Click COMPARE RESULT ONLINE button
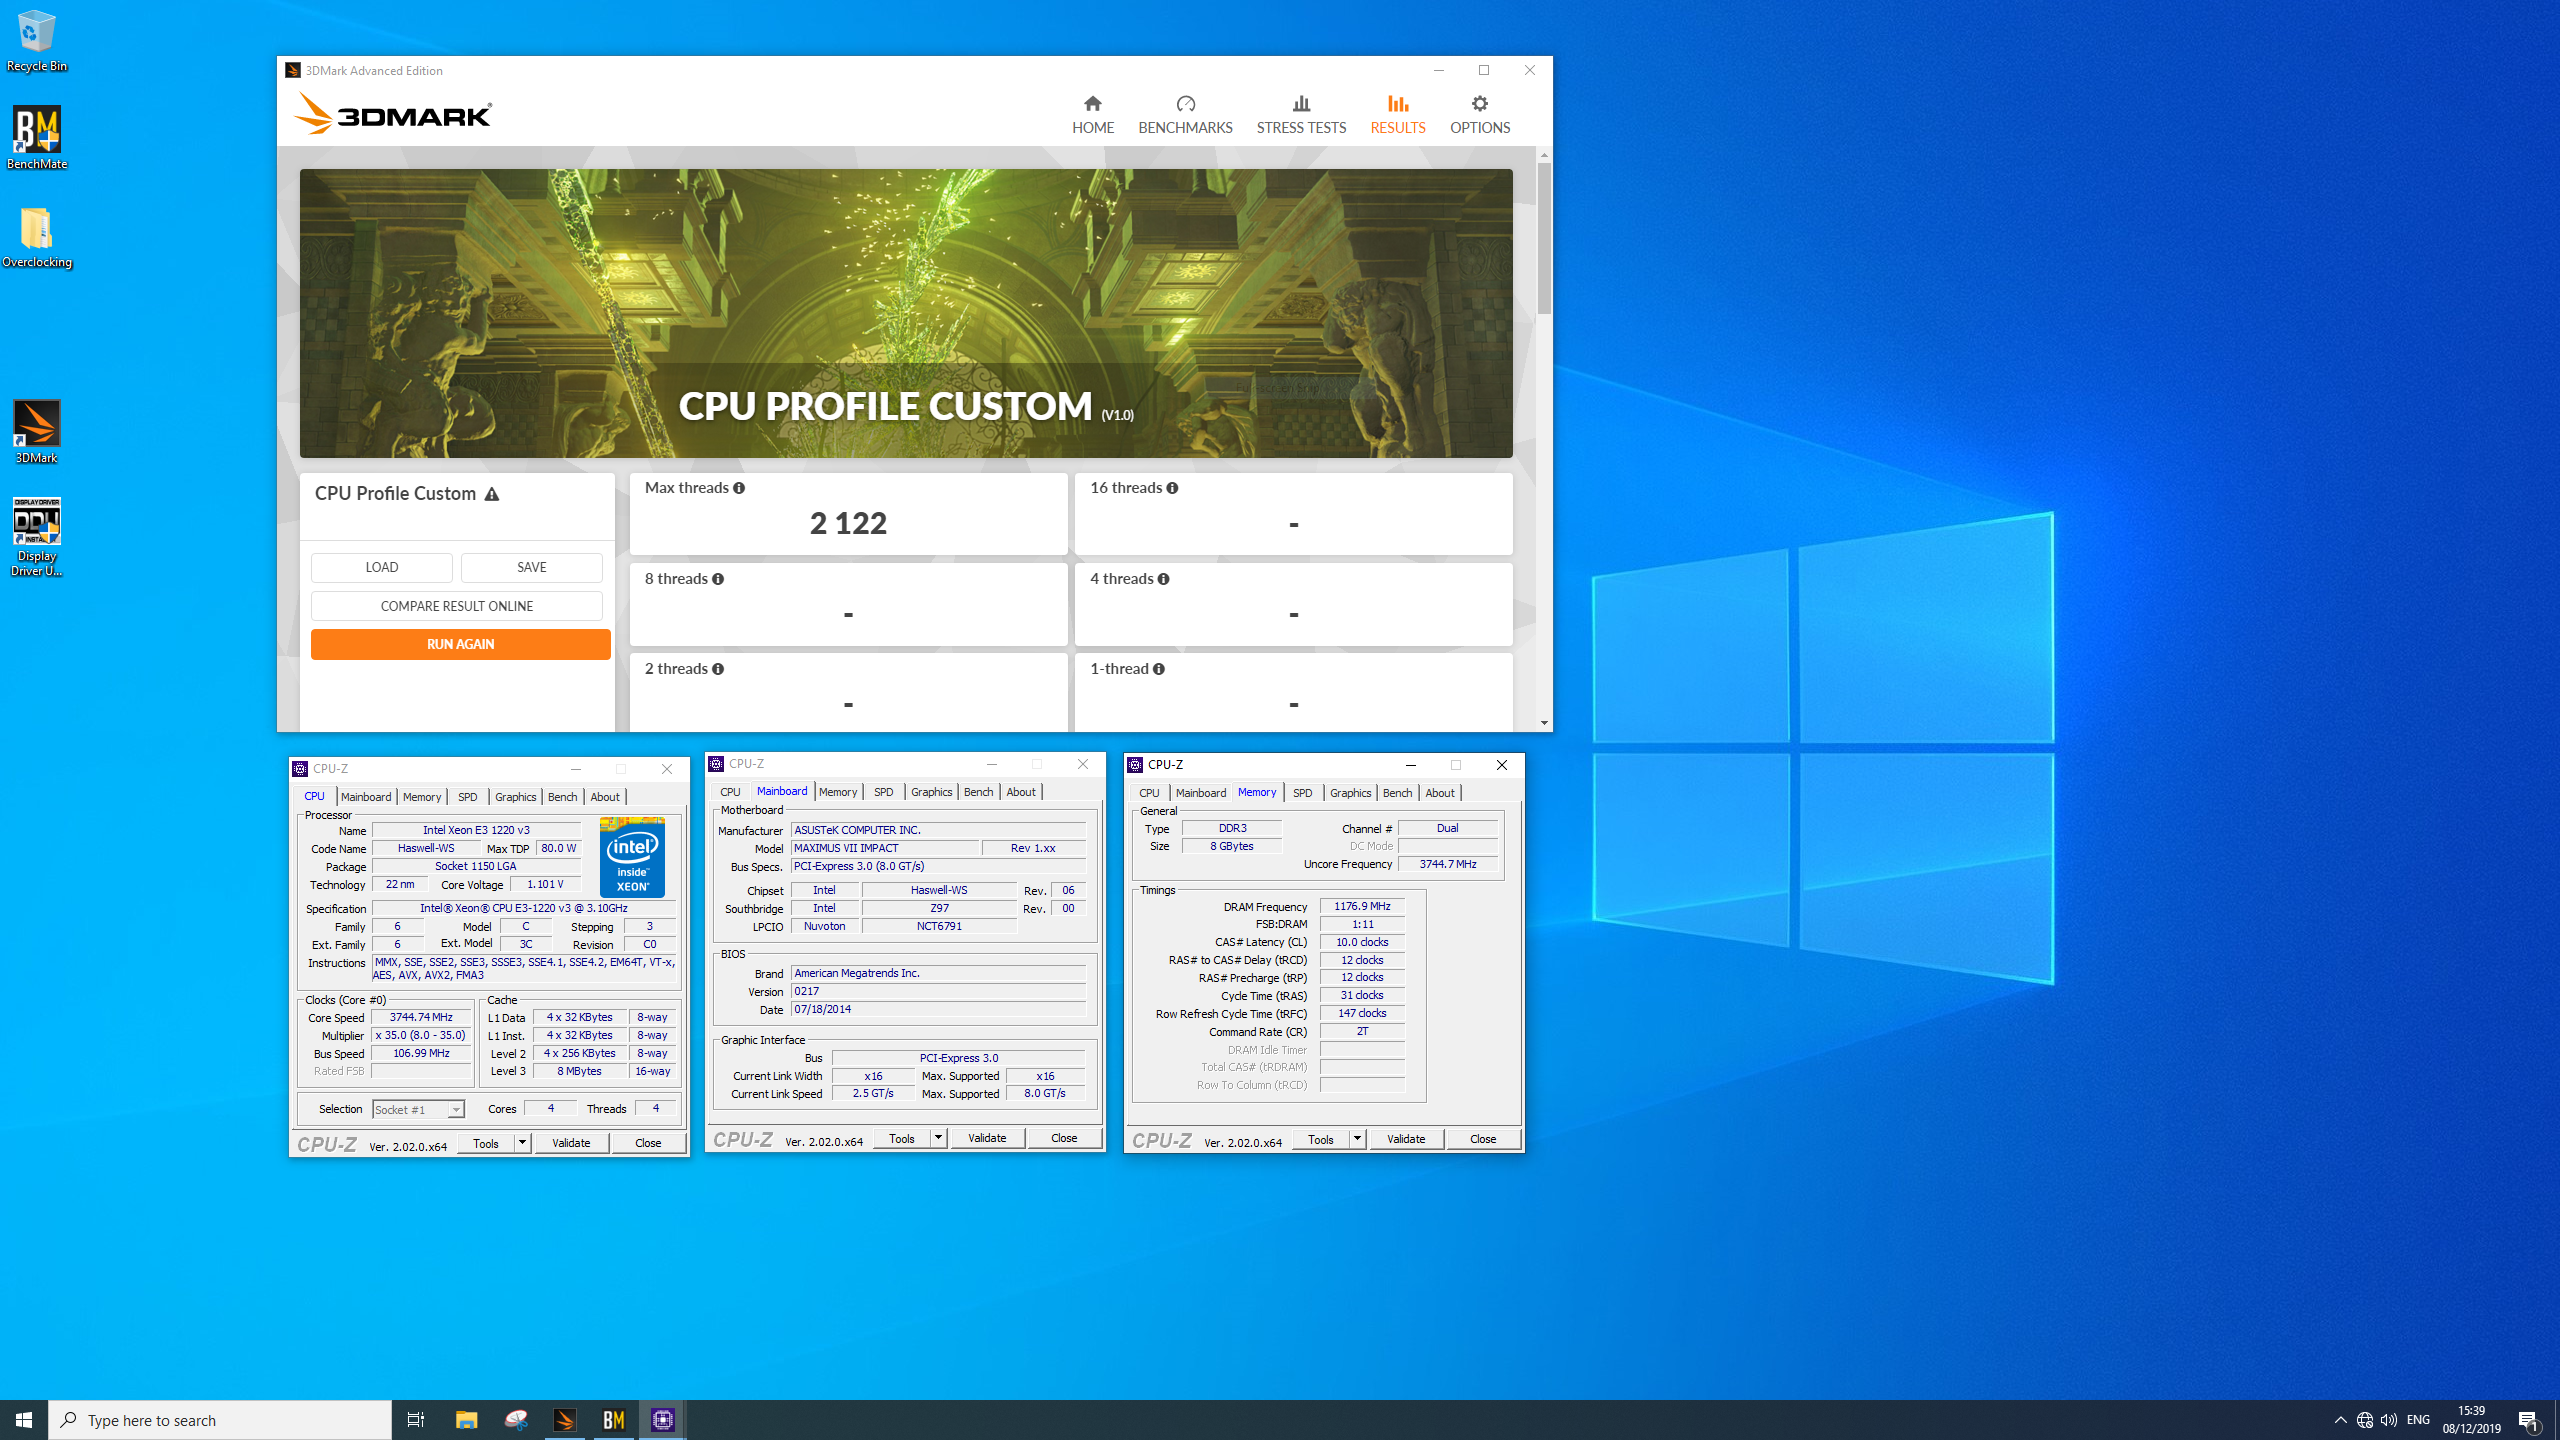 tap(457, 606)
